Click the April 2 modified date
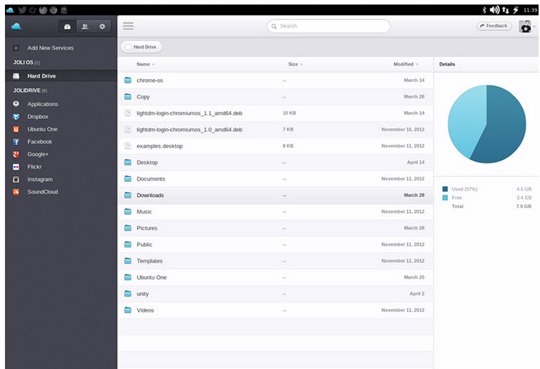The height and width of the screenshot is (369, 540). pos(417,294)
